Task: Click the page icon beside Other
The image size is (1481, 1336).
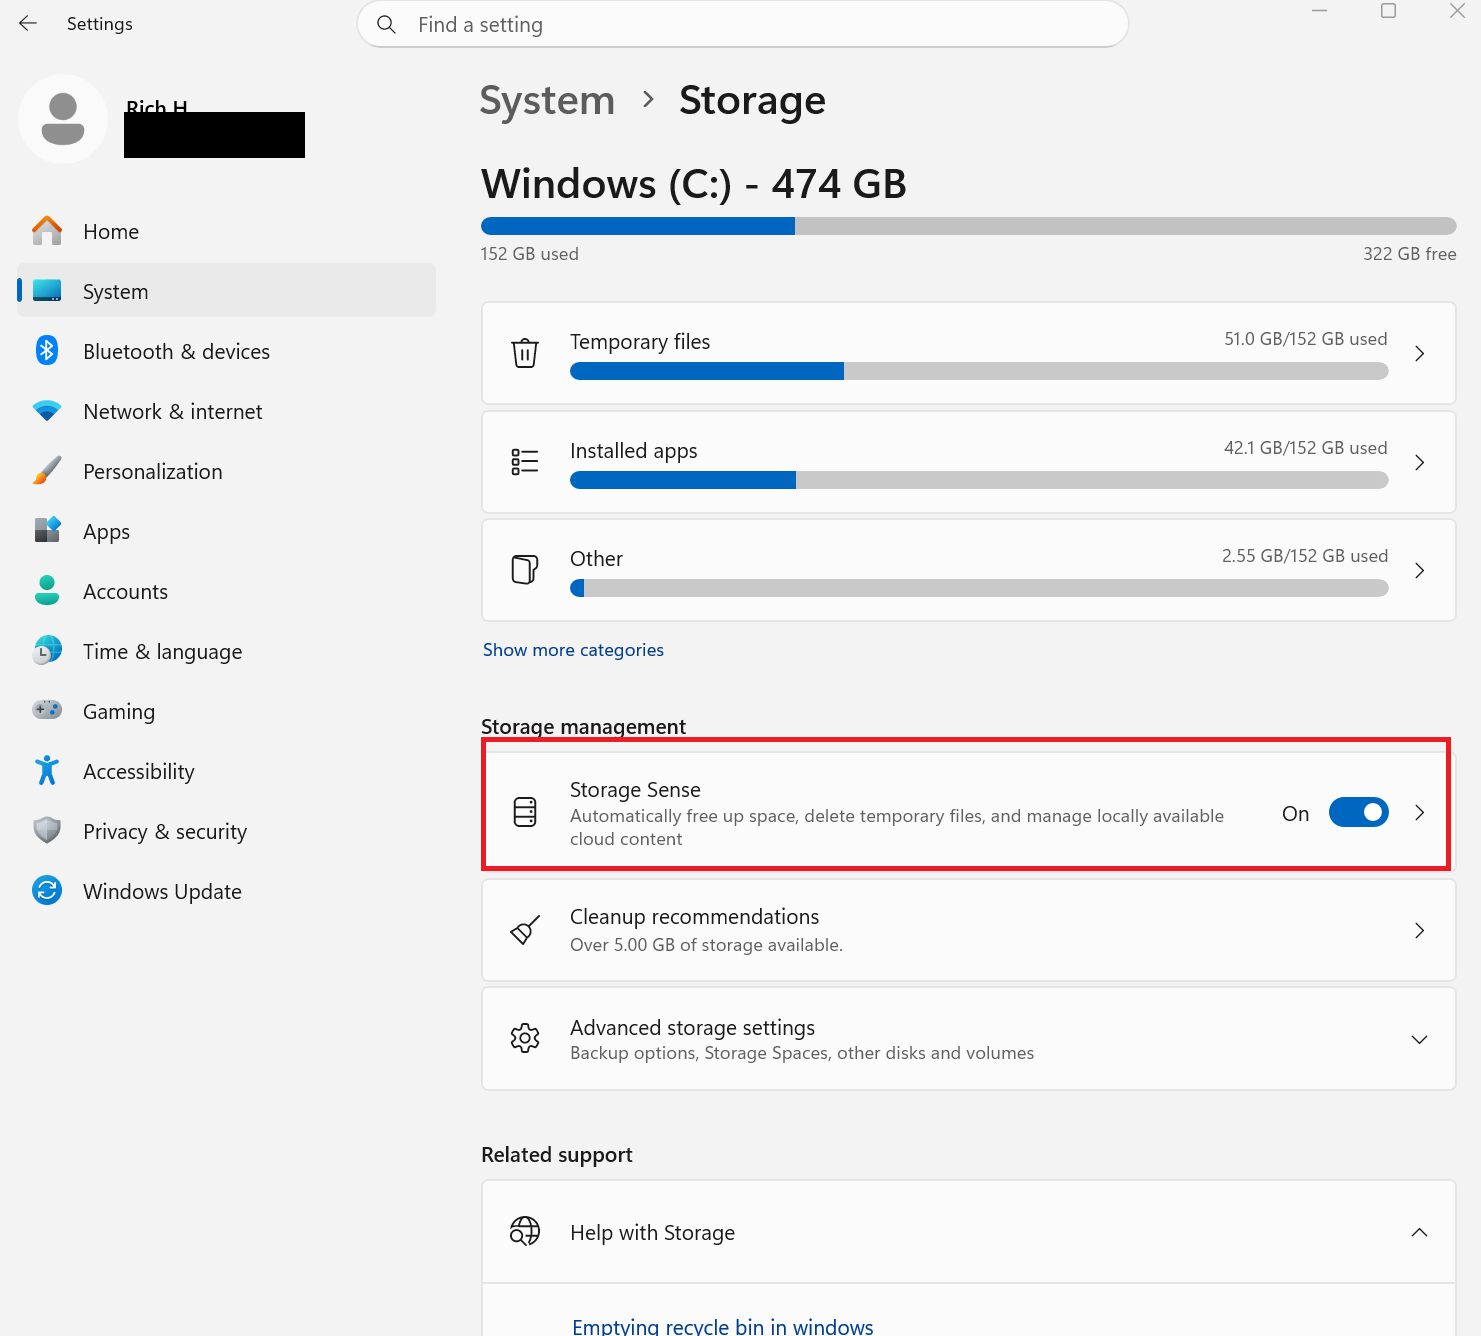Action: (x=525, y=570)
